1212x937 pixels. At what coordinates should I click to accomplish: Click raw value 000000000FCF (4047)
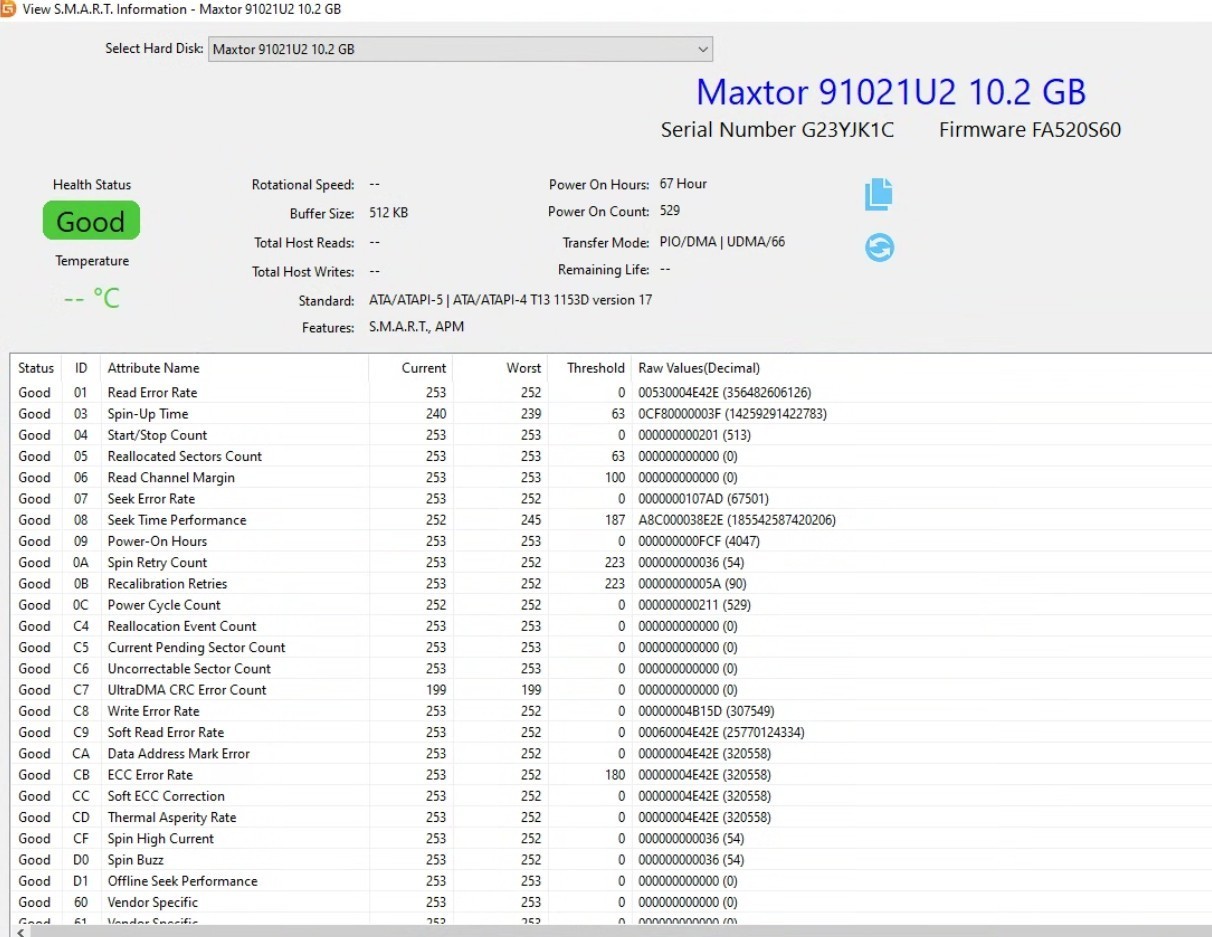[699, 541]
